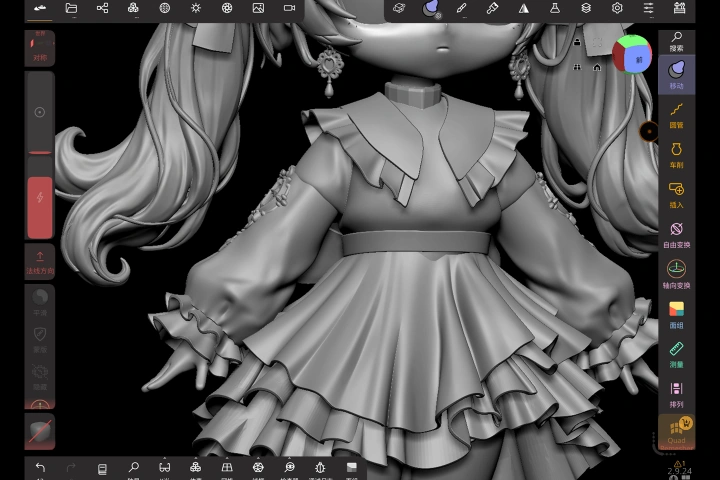Toggle the 隐藏 hide shortcut

point(40,378)
